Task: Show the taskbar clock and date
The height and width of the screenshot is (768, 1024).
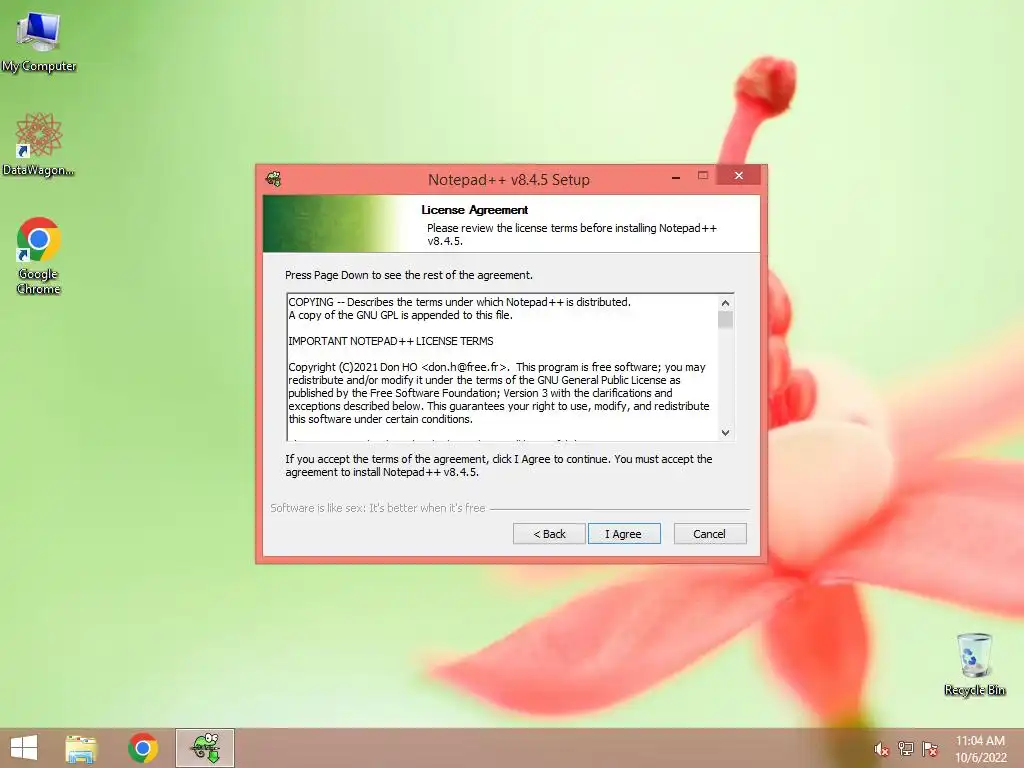Action: click(980, 749)
